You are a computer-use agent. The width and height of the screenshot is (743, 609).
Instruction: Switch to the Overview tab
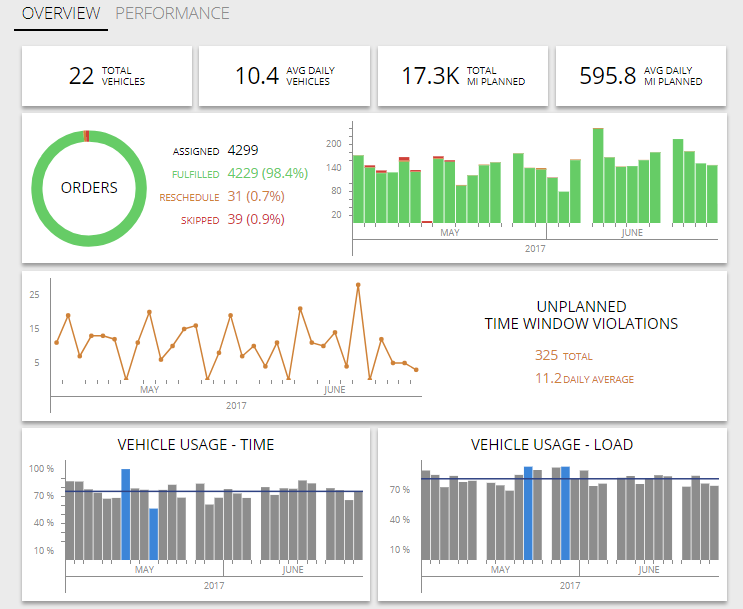tap(61, 13)
